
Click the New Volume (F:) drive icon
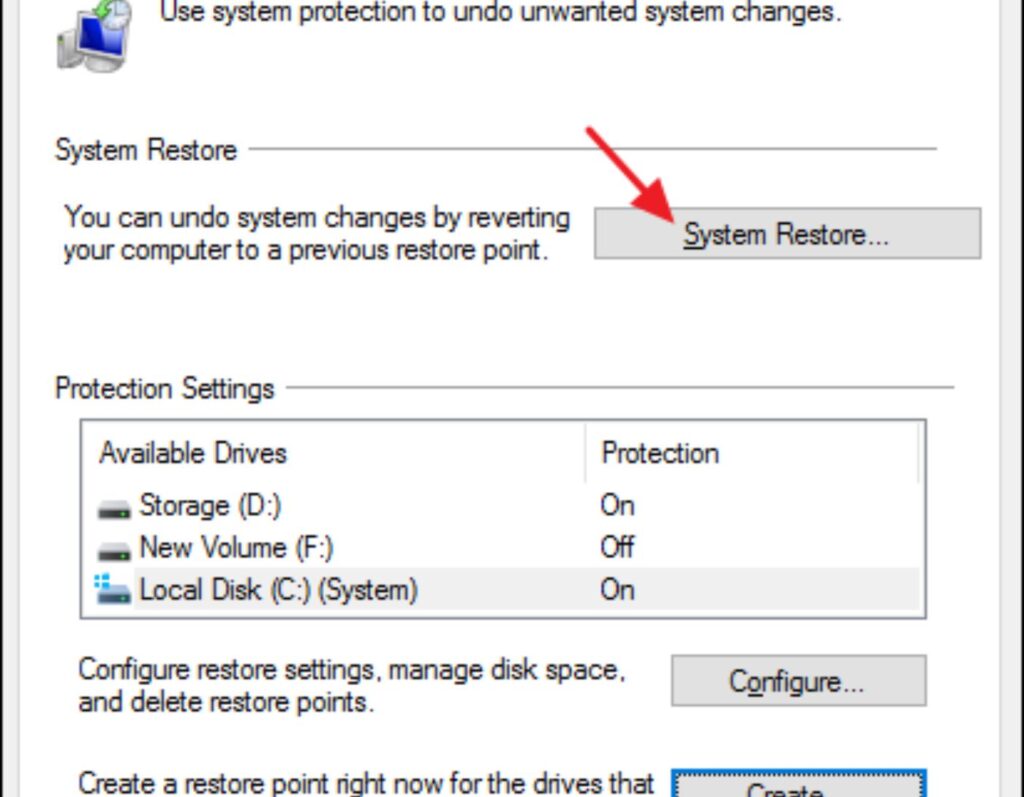pyautogui.click(x=114, y=551)
